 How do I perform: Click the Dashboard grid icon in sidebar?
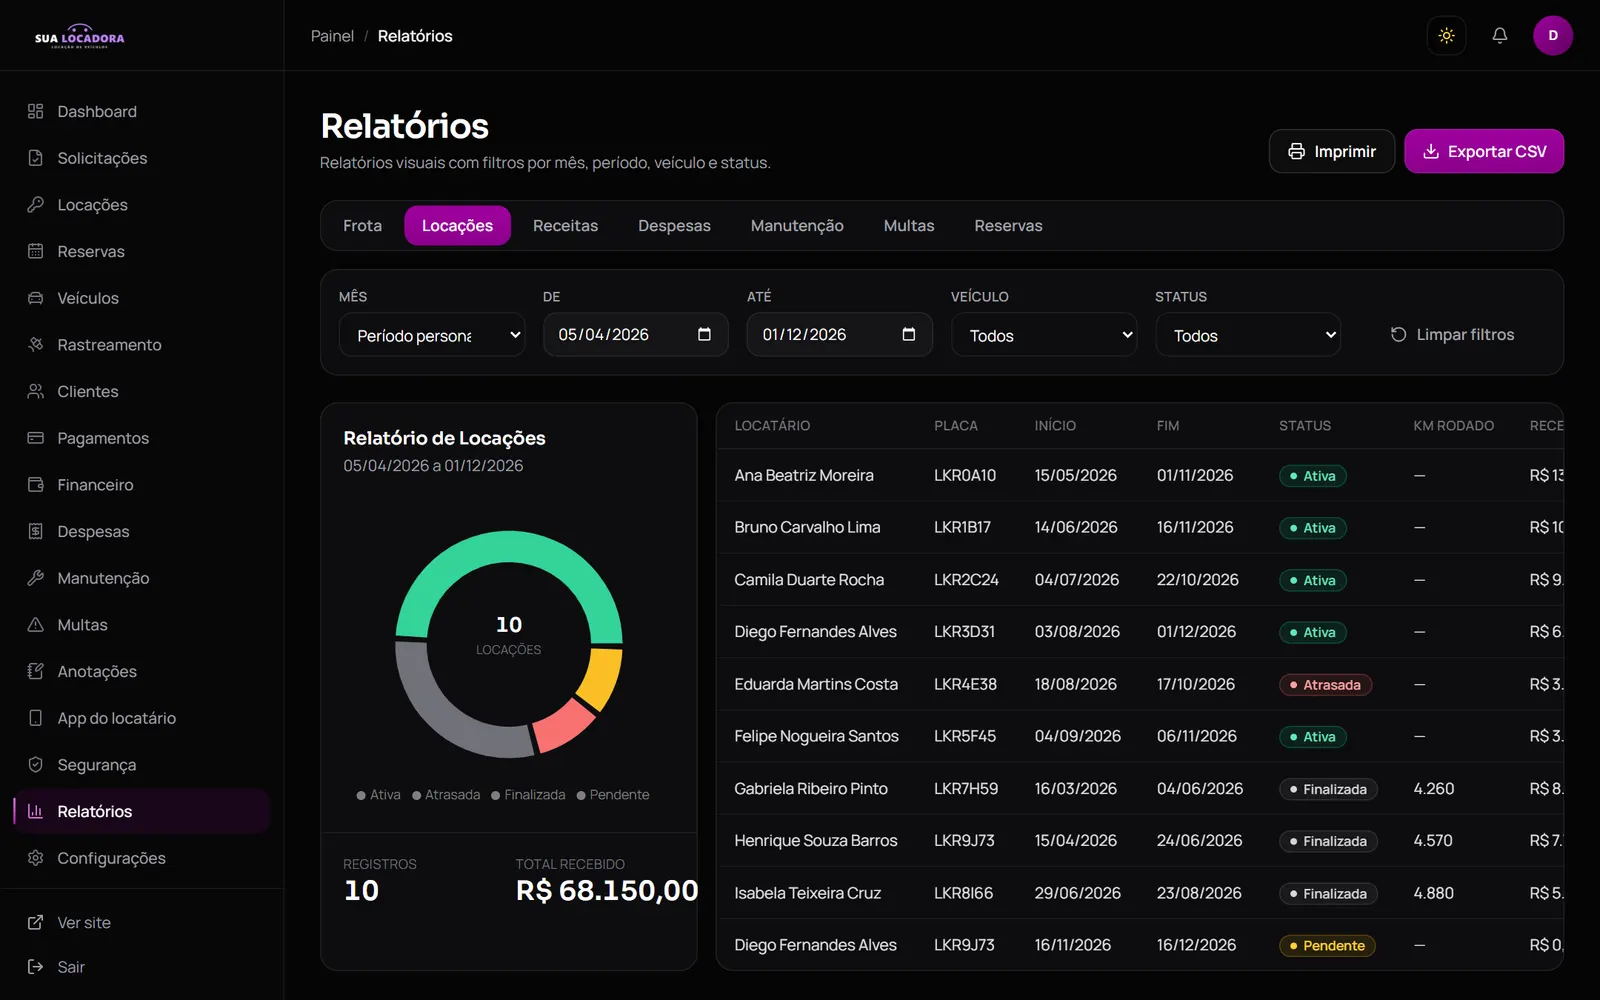(36, 111)
